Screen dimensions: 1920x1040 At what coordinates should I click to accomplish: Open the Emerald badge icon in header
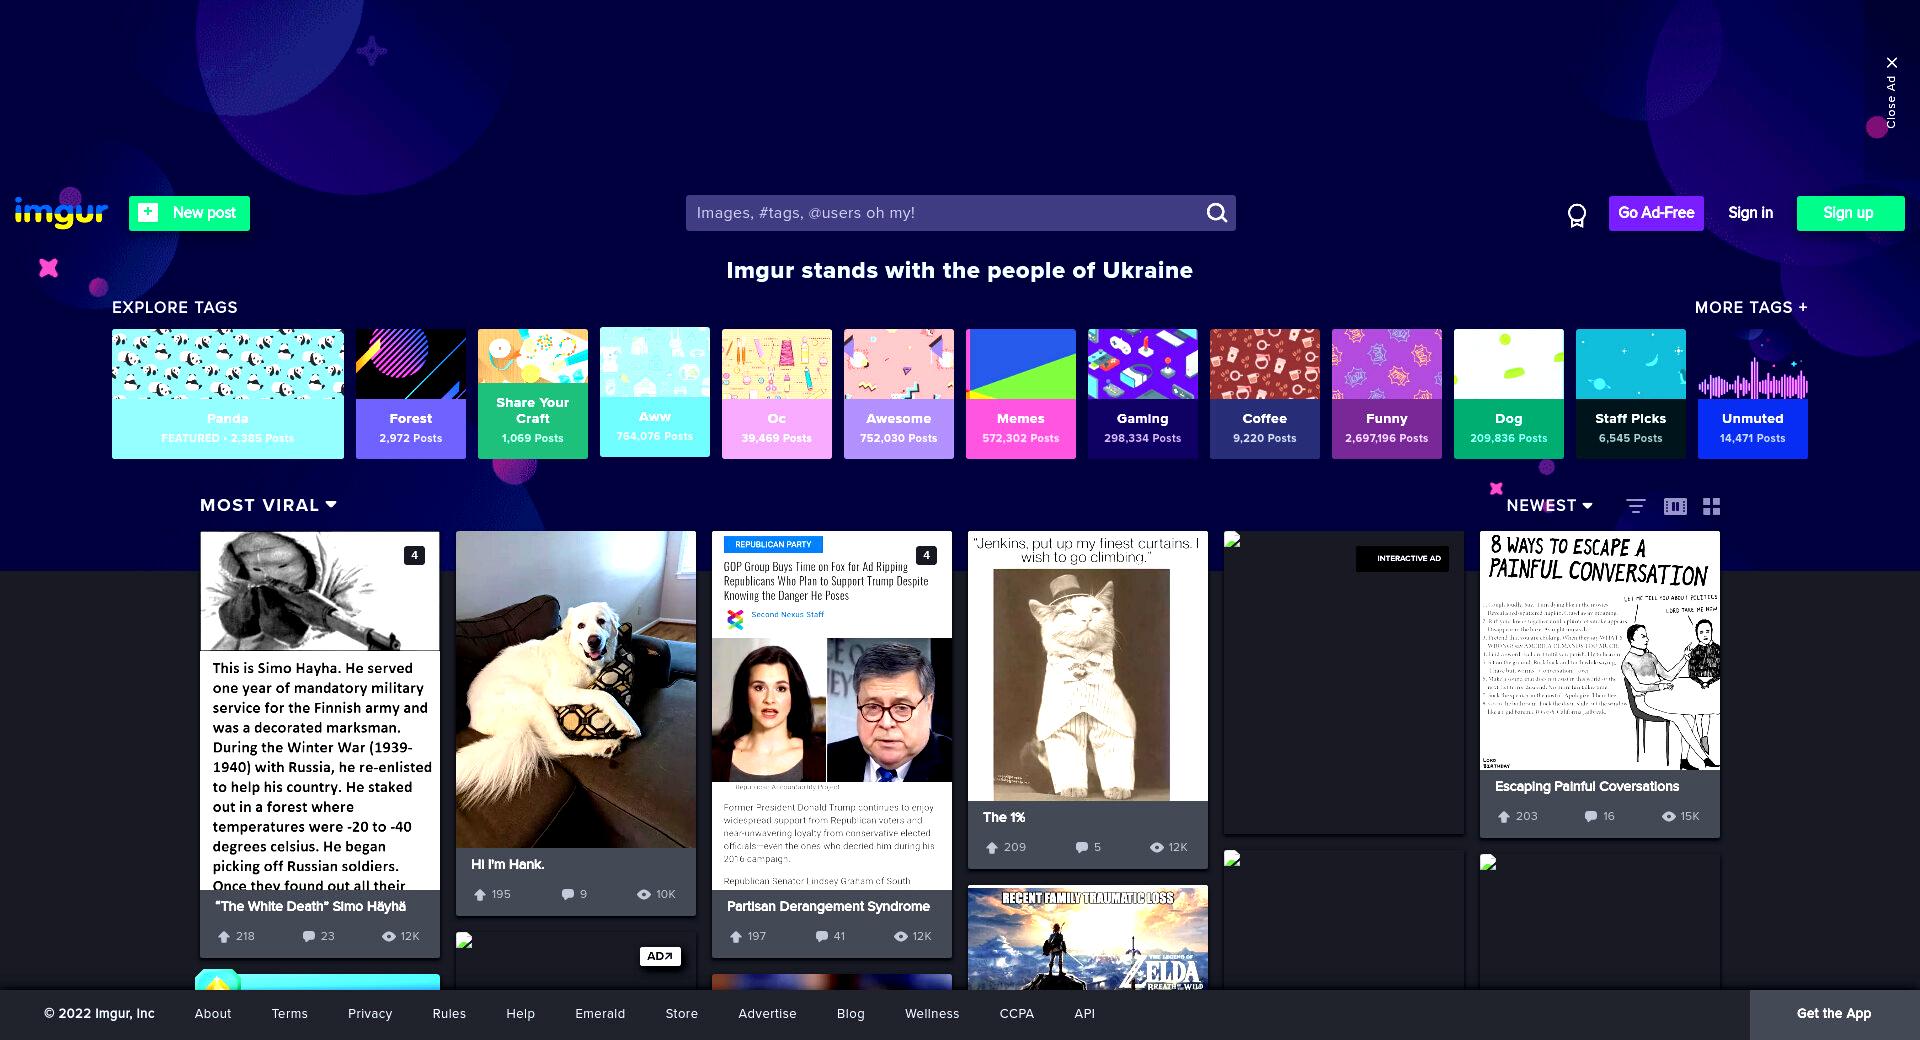(1577, 215)
